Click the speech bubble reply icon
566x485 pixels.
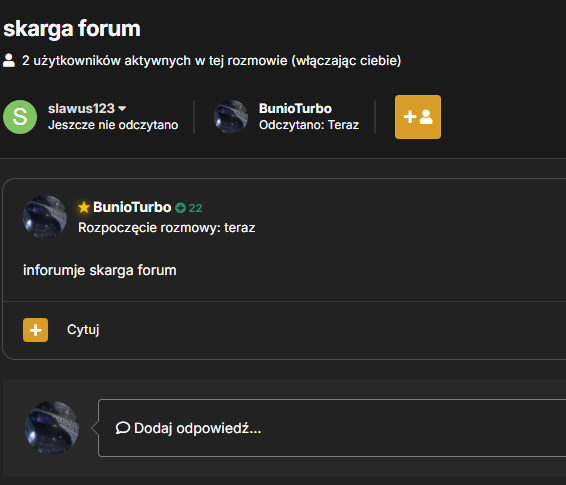point(123,428)
